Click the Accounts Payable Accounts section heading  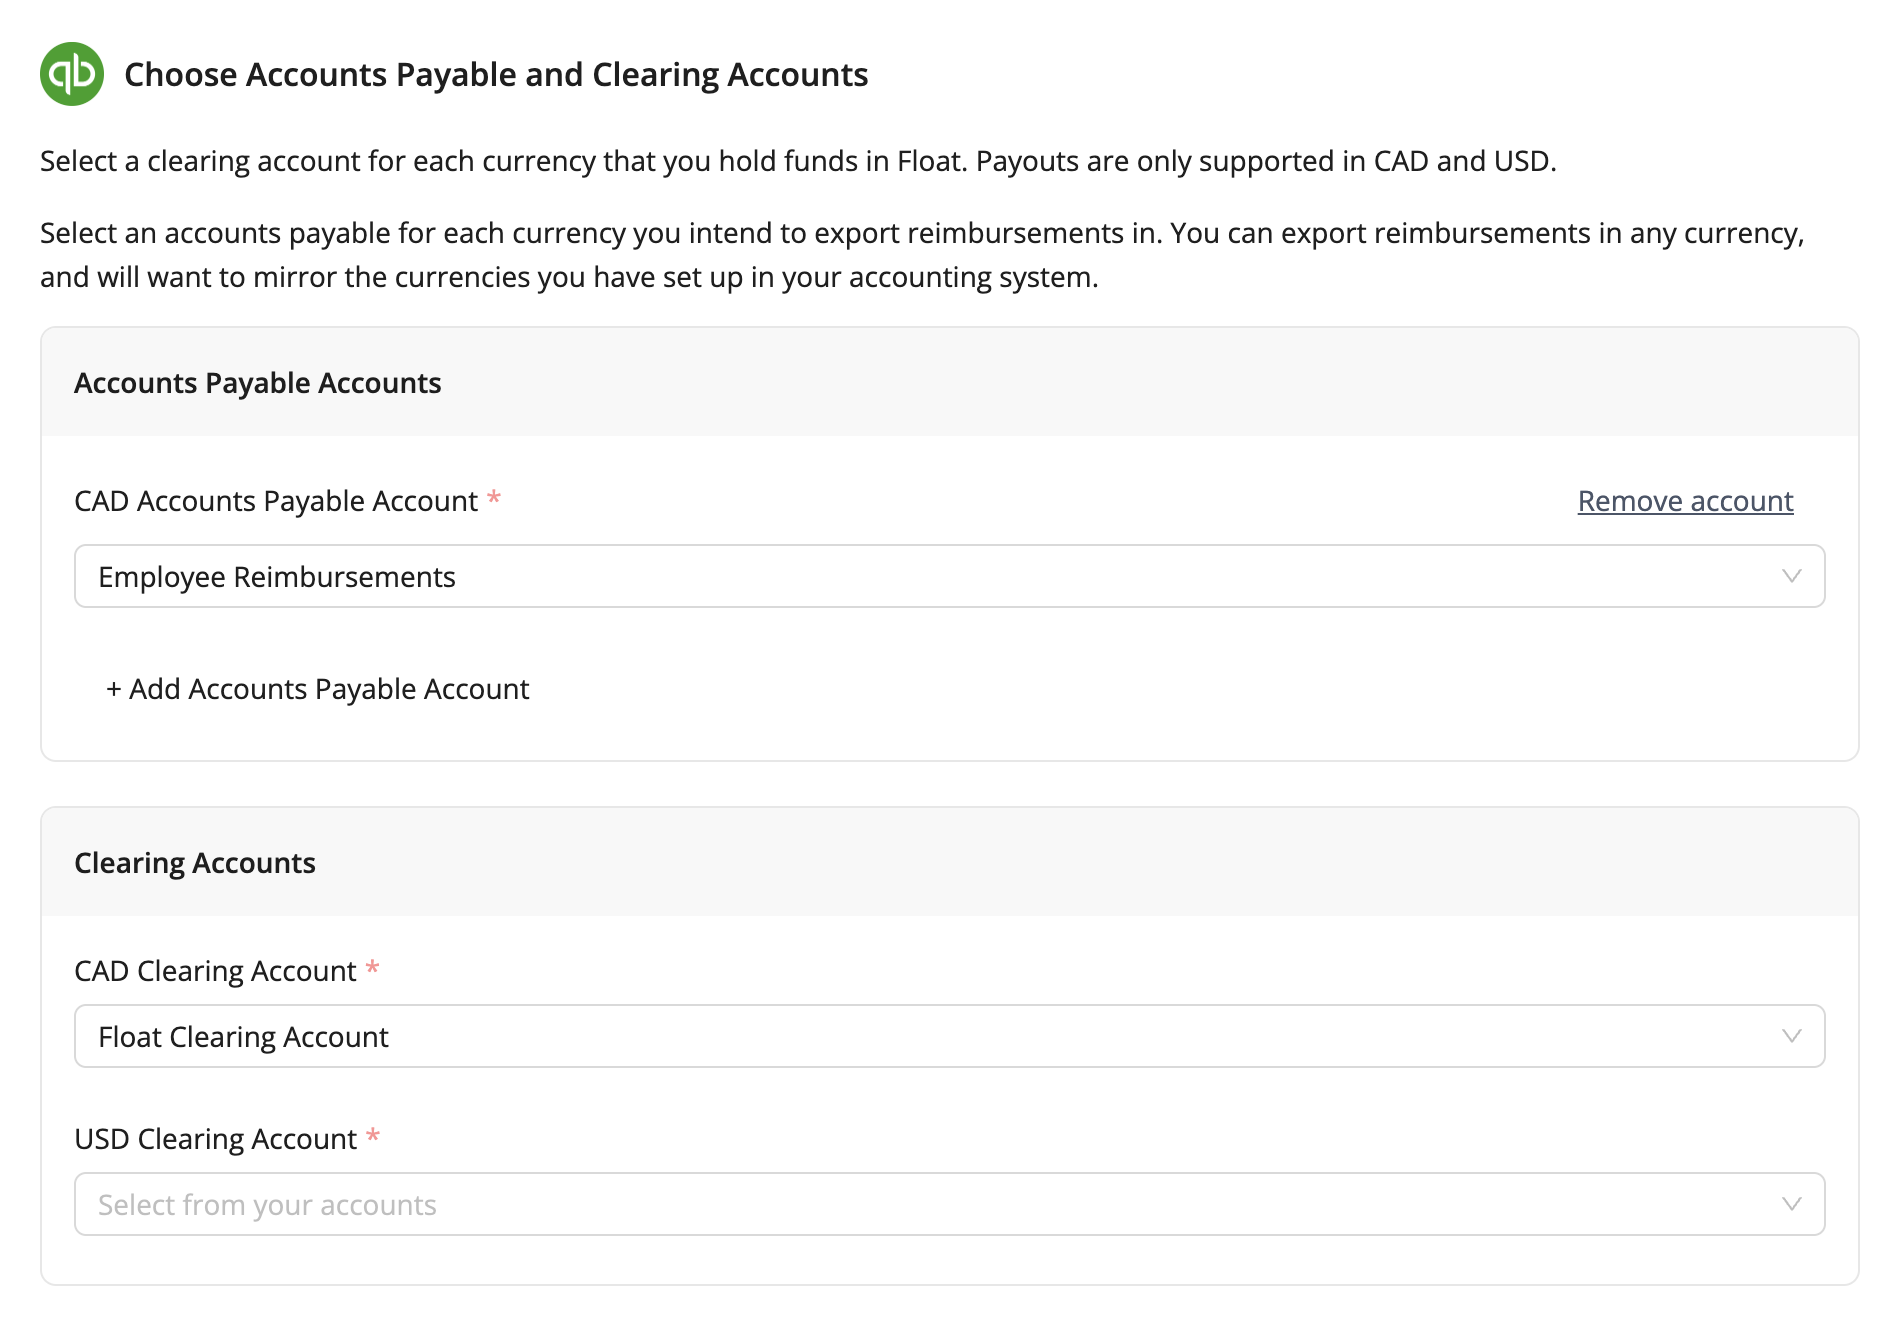(x=257, y=383)
